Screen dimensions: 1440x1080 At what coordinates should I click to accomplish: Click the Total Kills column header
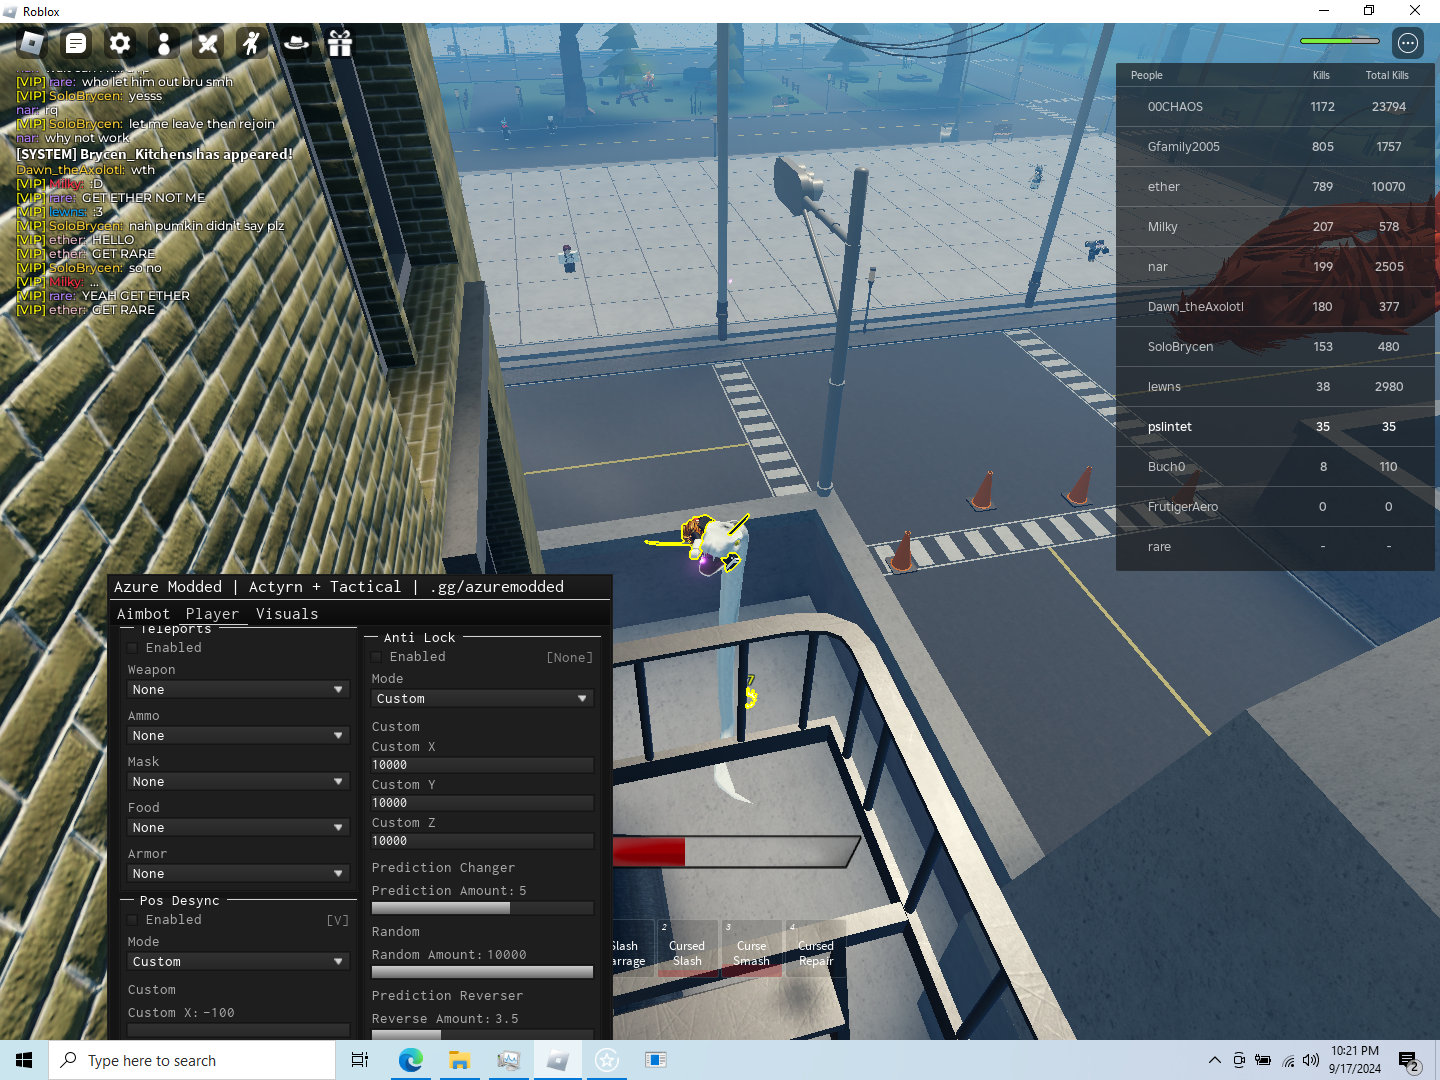tap(1387, 75)
